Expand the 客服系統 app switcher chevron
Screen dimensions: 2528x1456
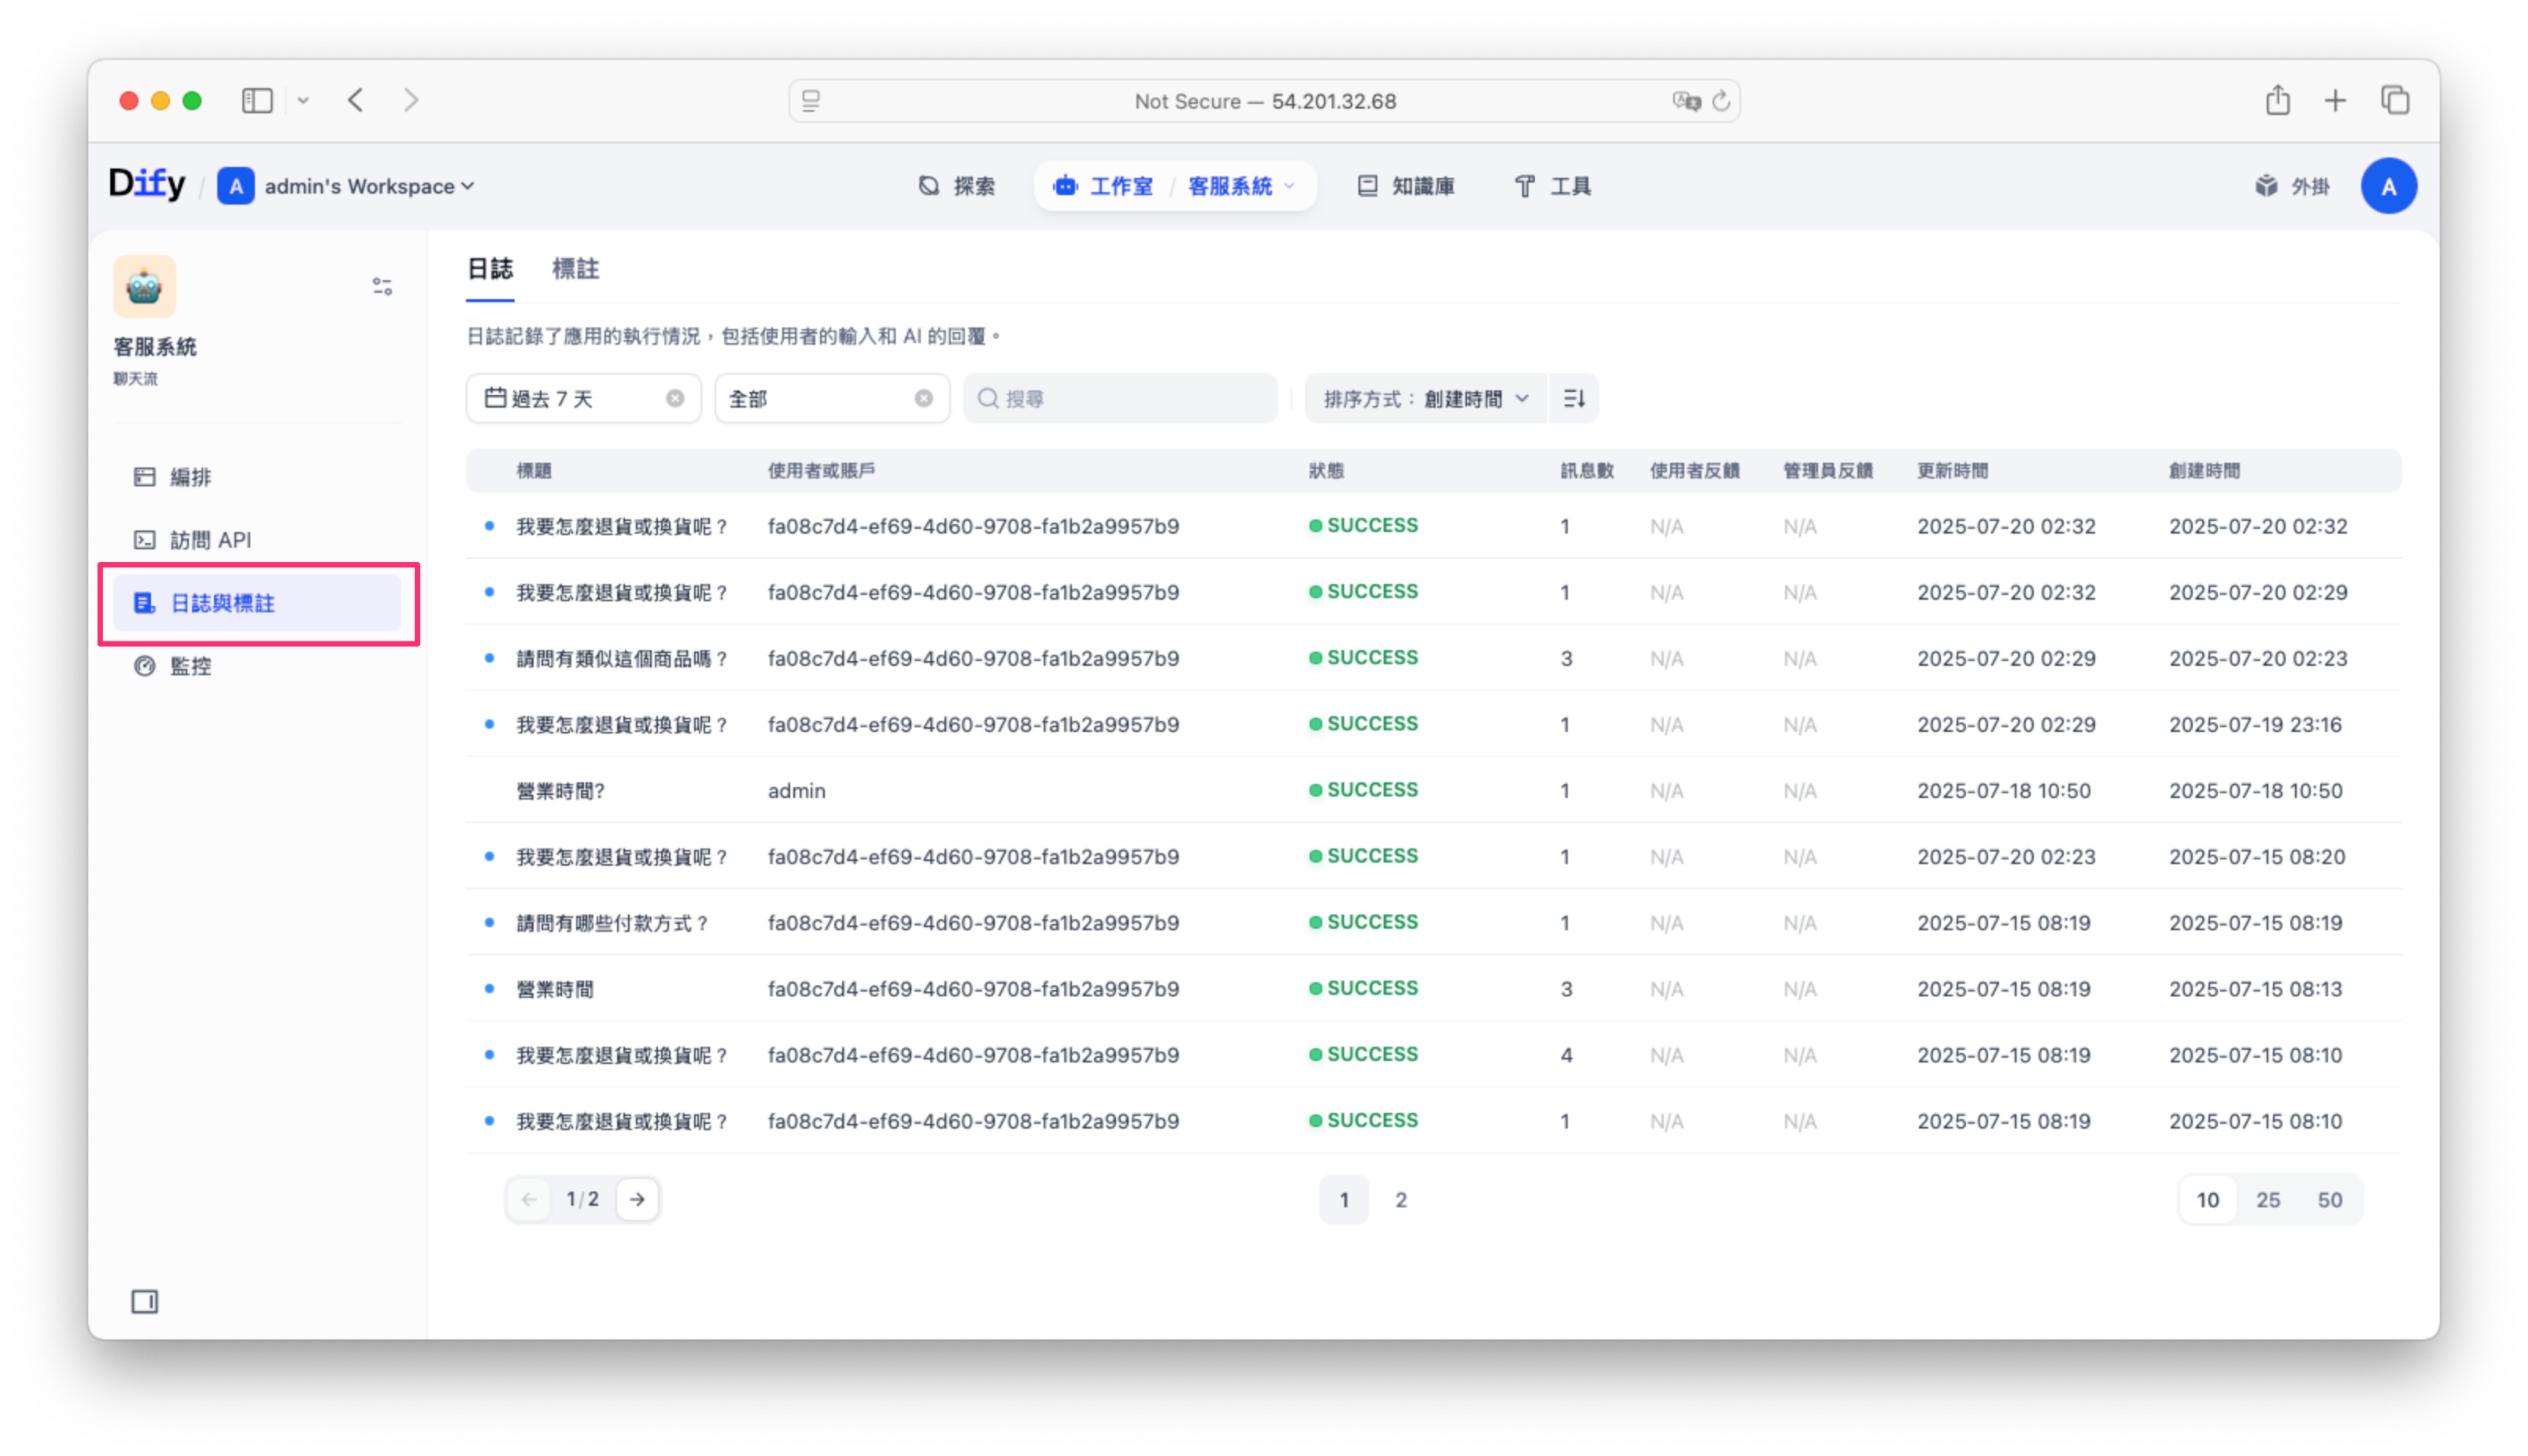[1289, 186]
